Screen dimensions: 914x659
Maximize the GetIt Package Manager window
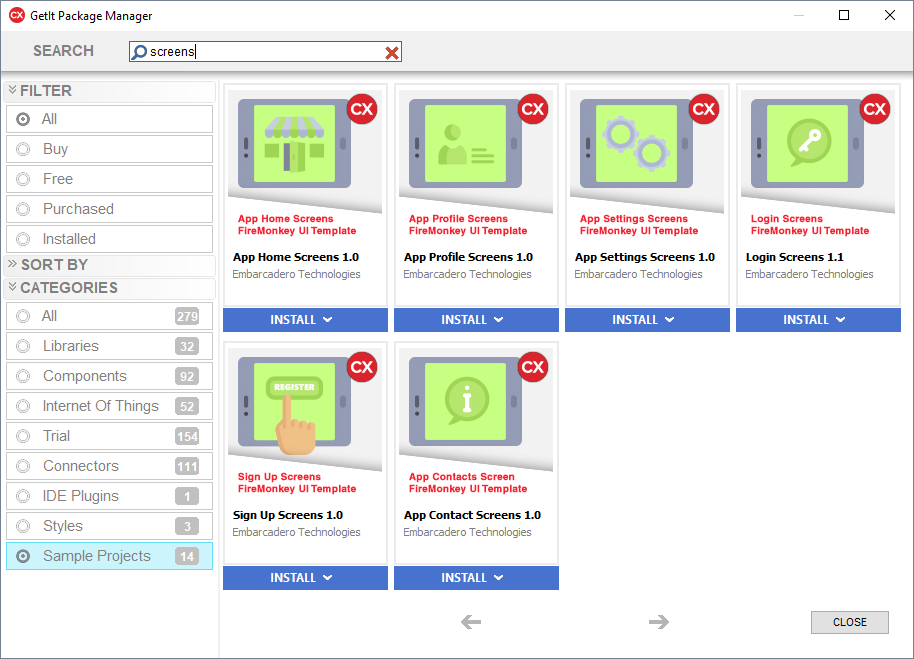pyautogui.click(x=843, y=15)
